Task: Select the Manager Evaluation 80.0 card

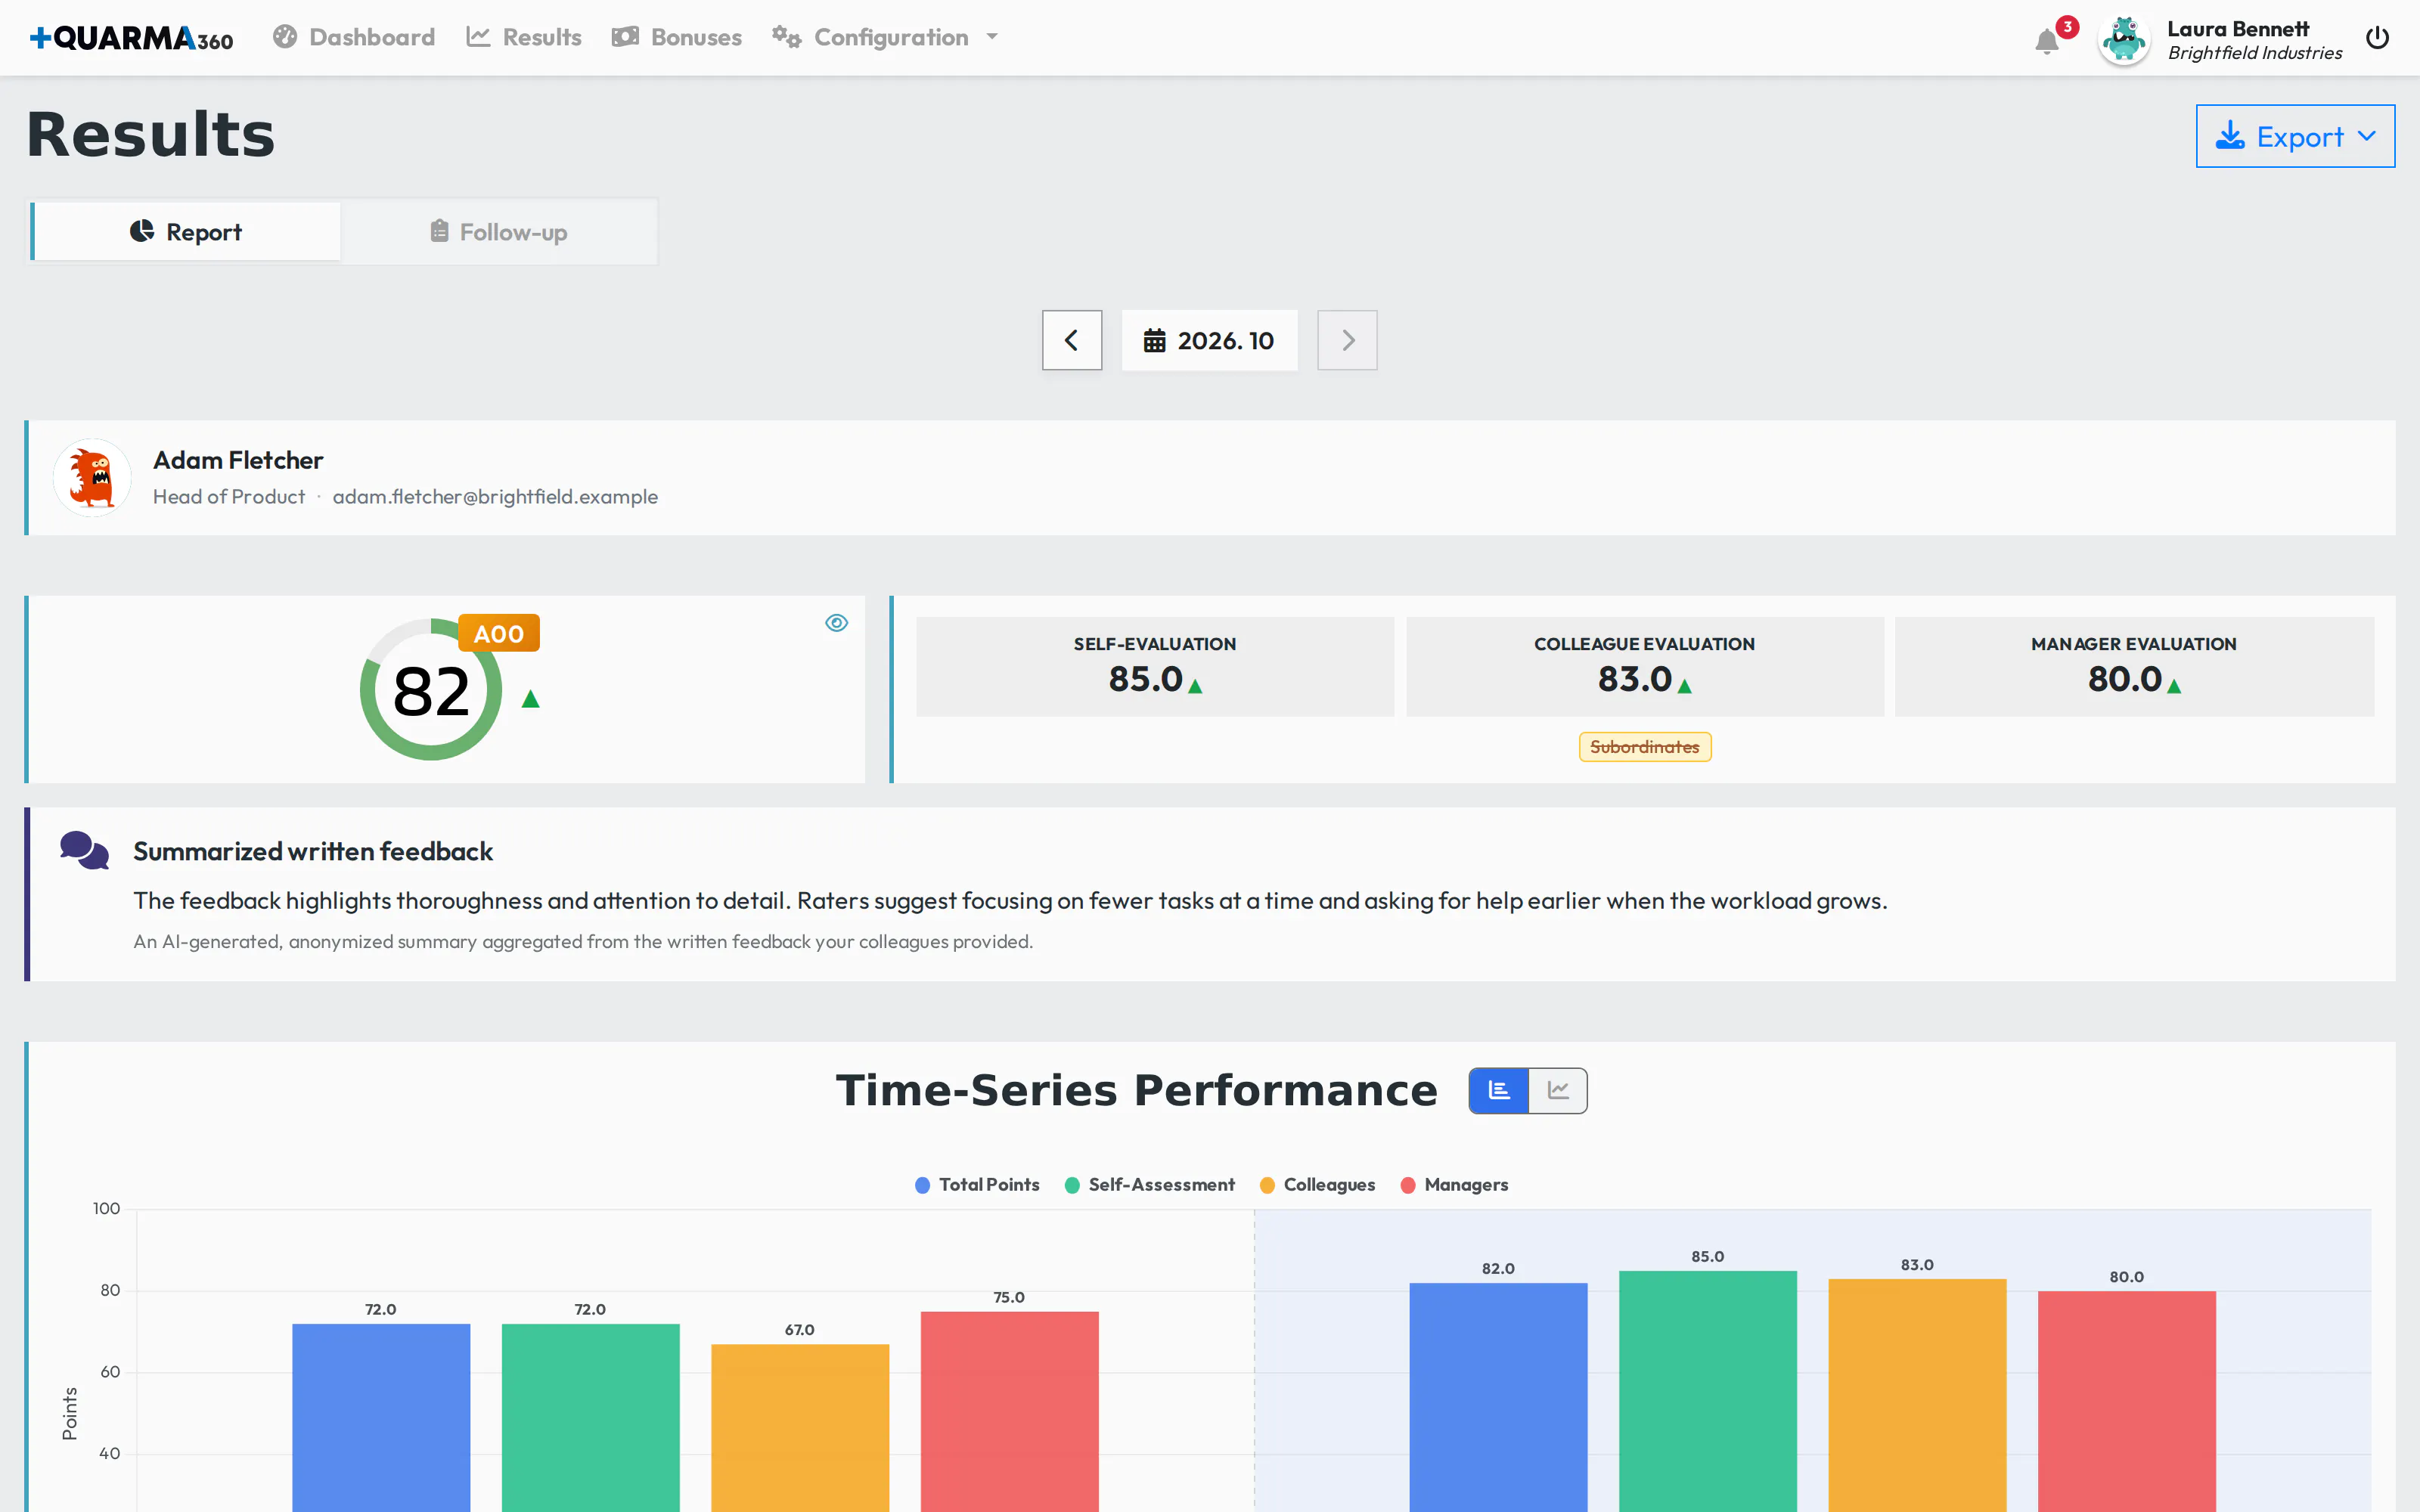Action: click(2134, 666)
